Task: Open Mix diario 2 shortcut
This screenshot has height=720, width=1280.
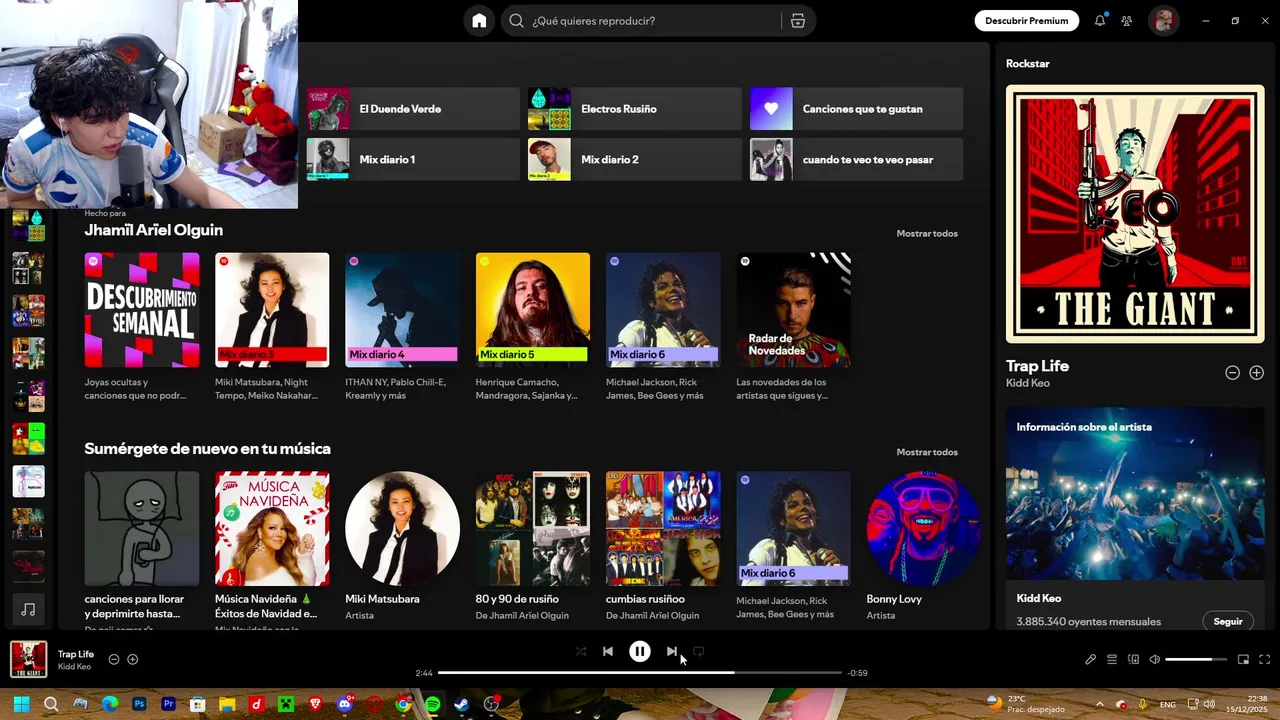Action: tap(635, 160)
